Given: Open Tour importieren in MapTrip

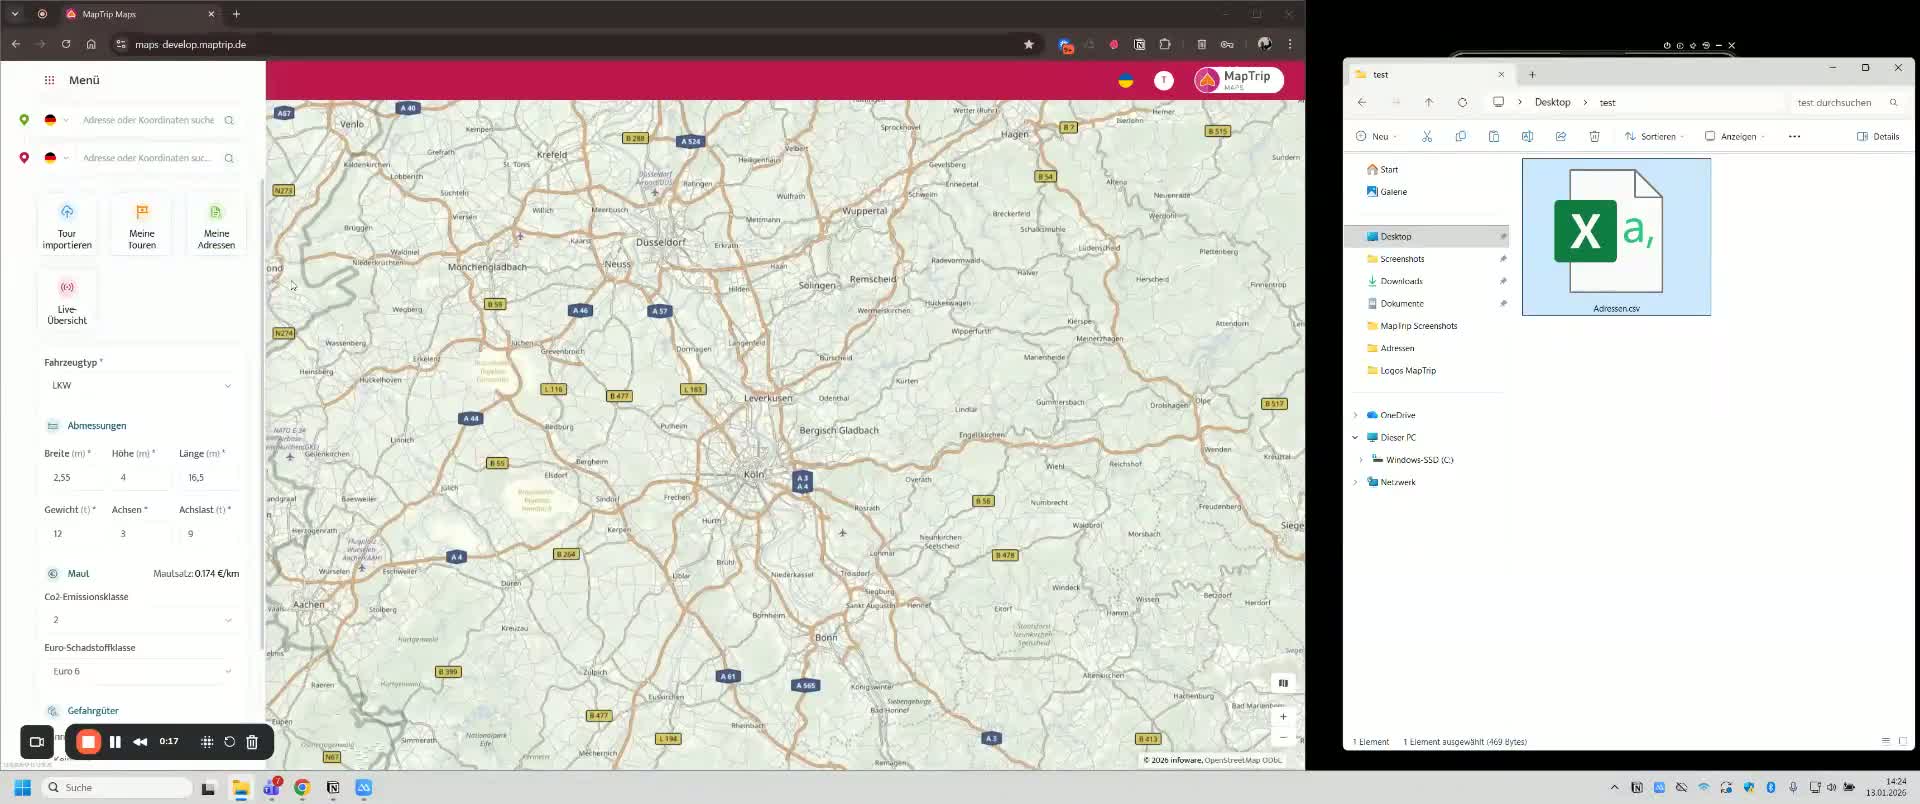Looking at the screenshot, I should click(x=67, y=225).
